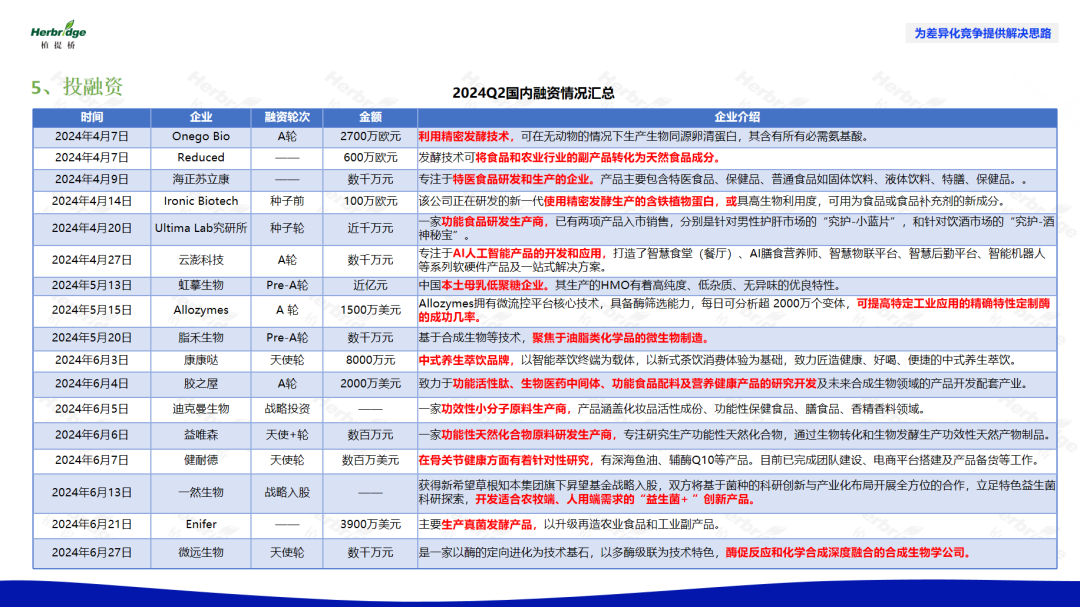The height and width of the screenshot is (607, 1080).
Task: Click the 企业介绍 column header
Action: click(x=737, y=117)
